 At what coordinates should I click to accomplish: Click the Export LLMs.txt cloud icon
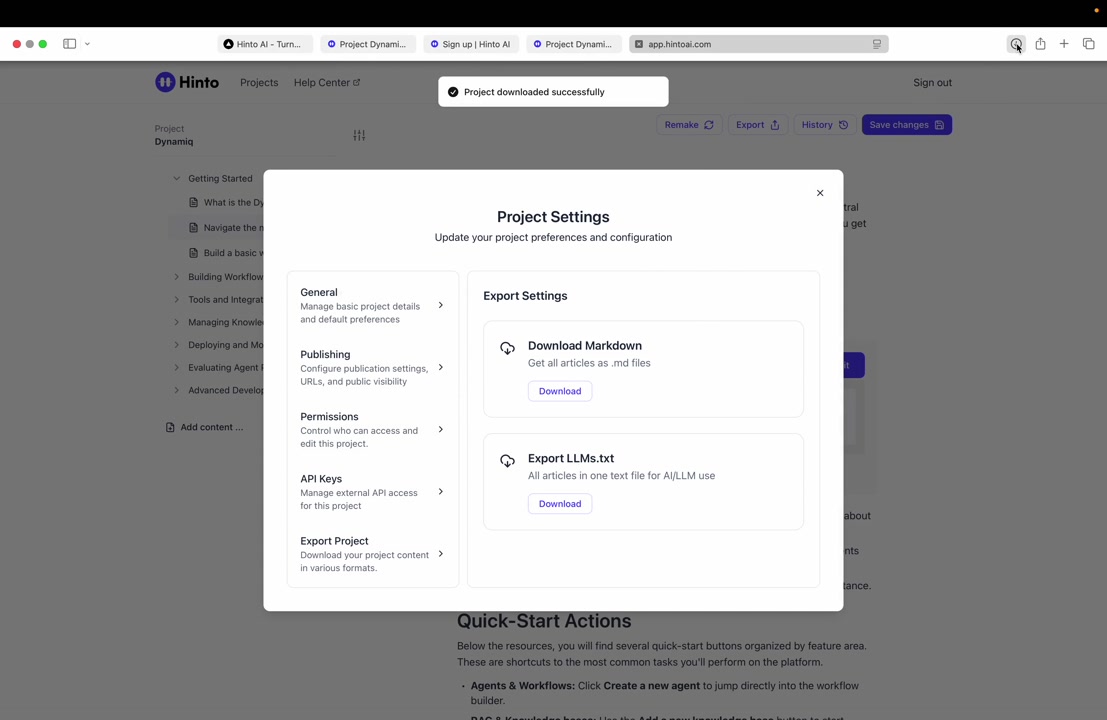pos(507,461)
